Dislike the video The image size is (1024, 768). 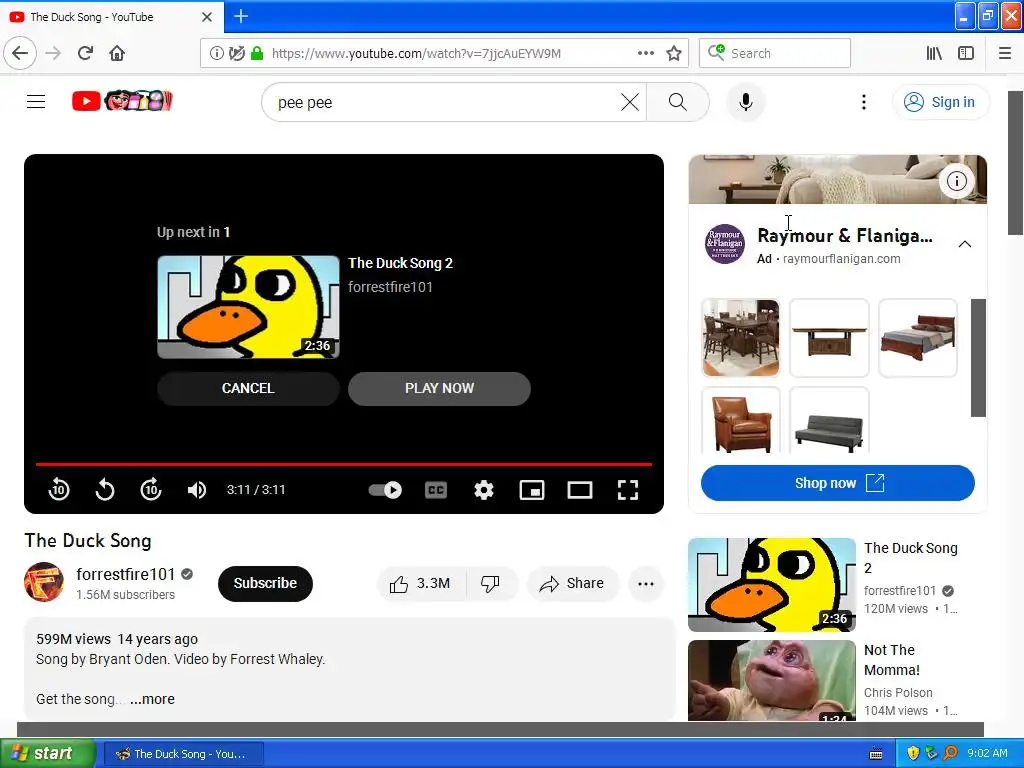(x=491, y=583)
